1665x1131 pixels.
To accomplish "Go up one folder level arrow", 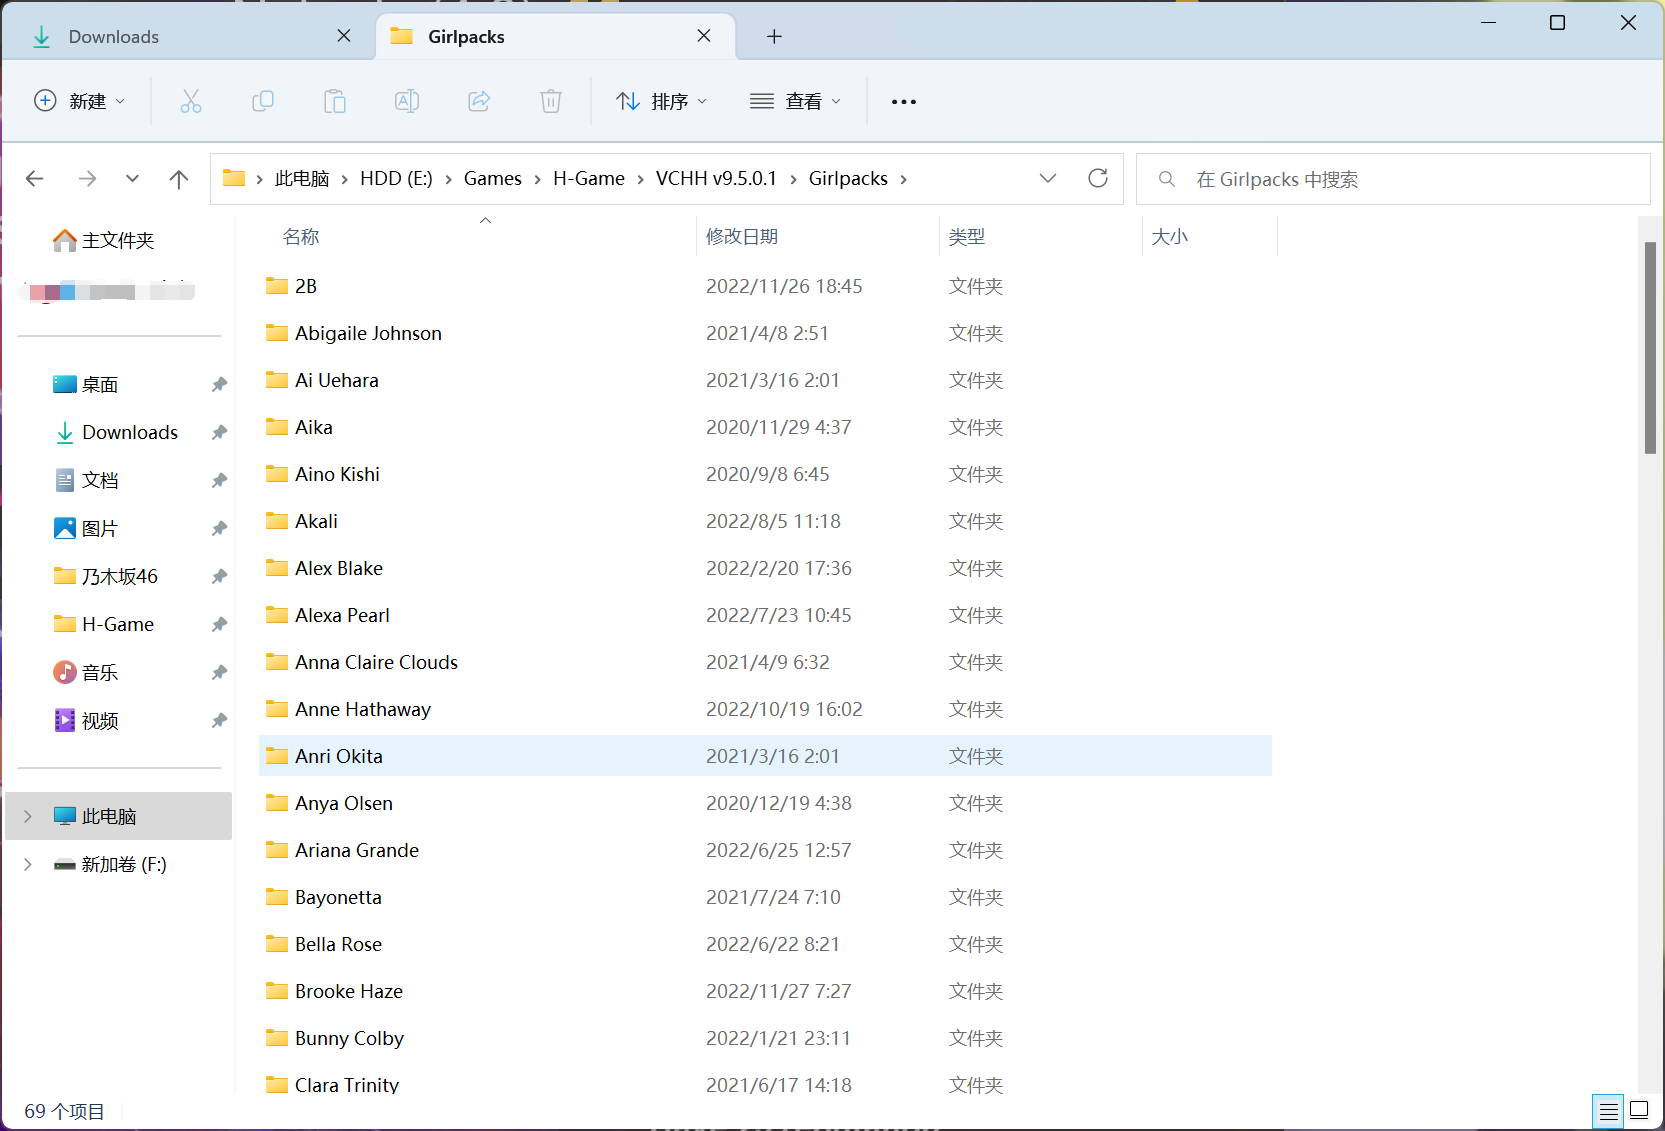I will (179, 179).
